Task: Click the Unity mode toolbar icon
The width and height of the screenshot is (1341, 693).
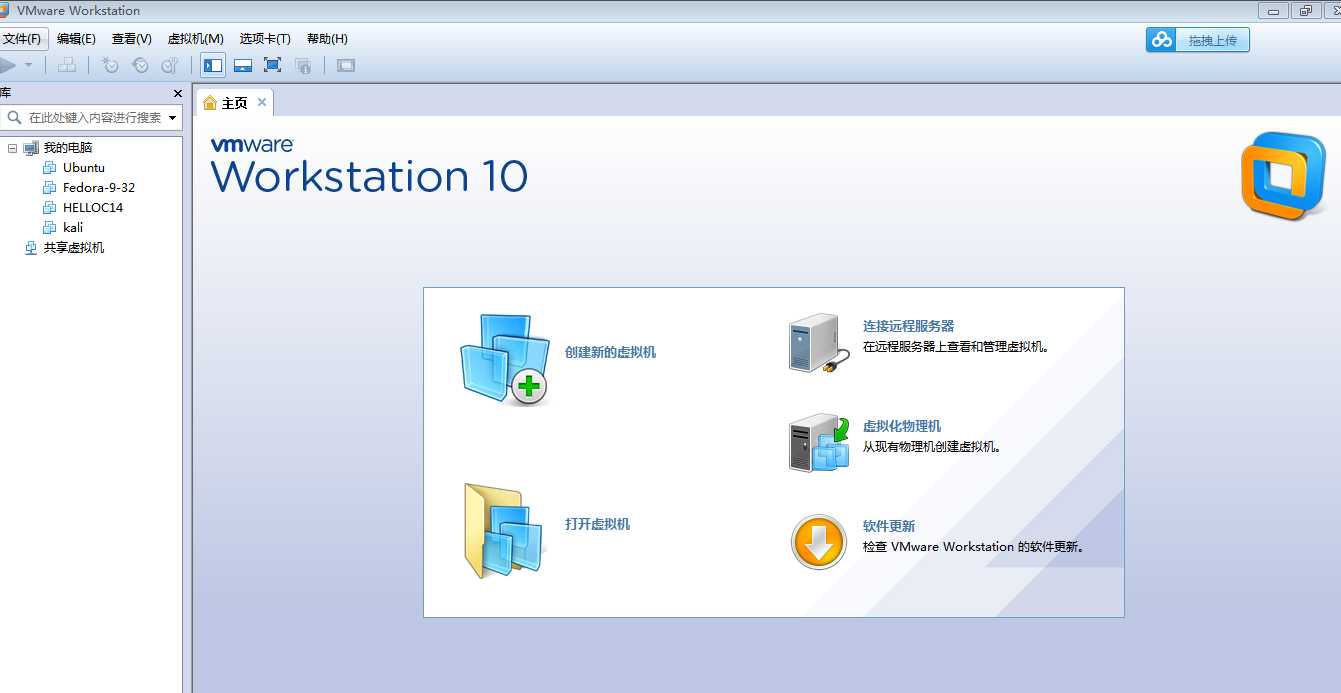Action: tap(304, 65)
